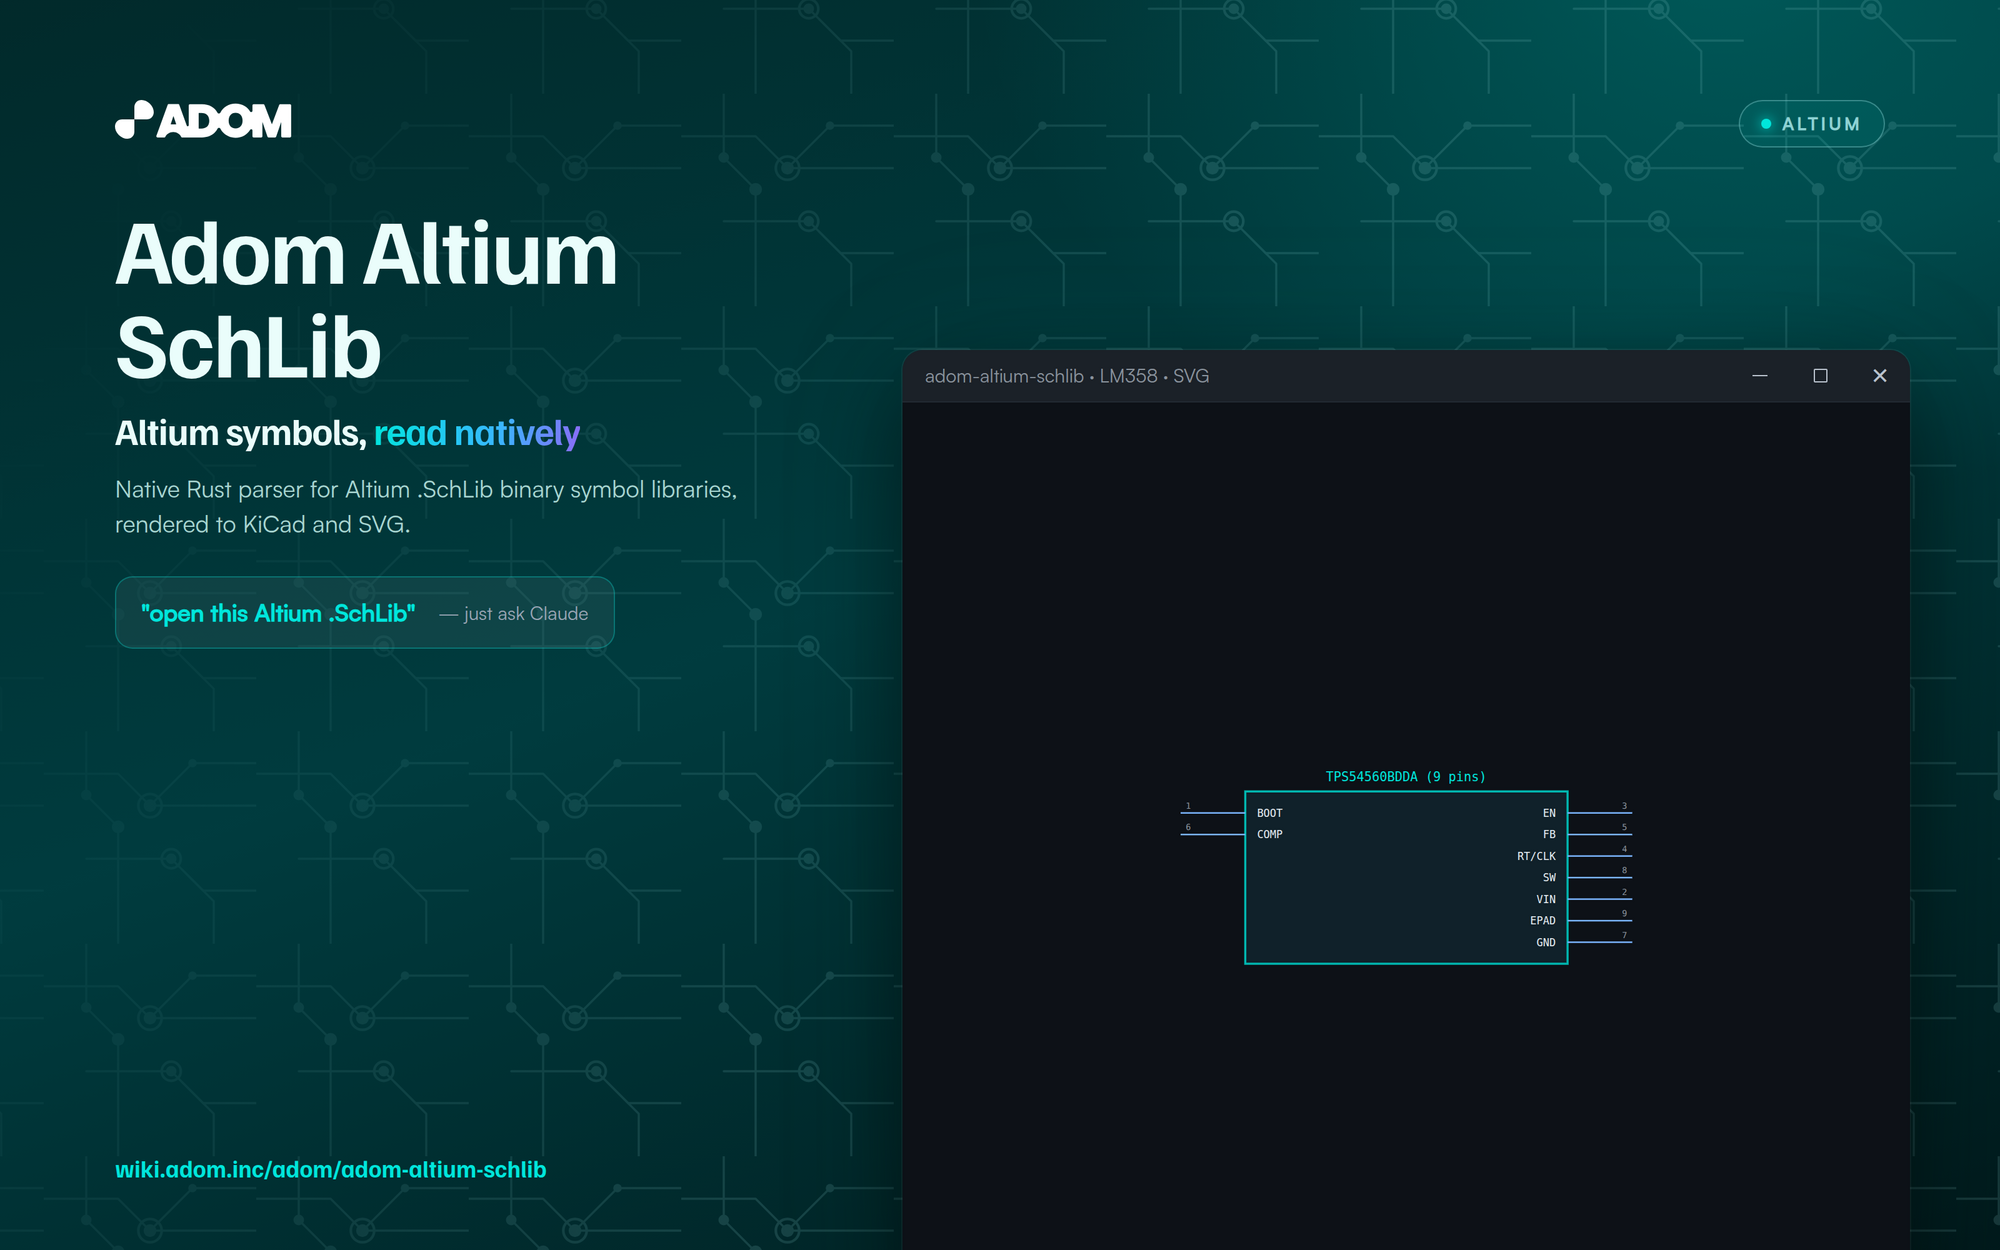Minimize the adom-altium-schlib window
2000x1250 pixels.
(x=1760, y=376)
